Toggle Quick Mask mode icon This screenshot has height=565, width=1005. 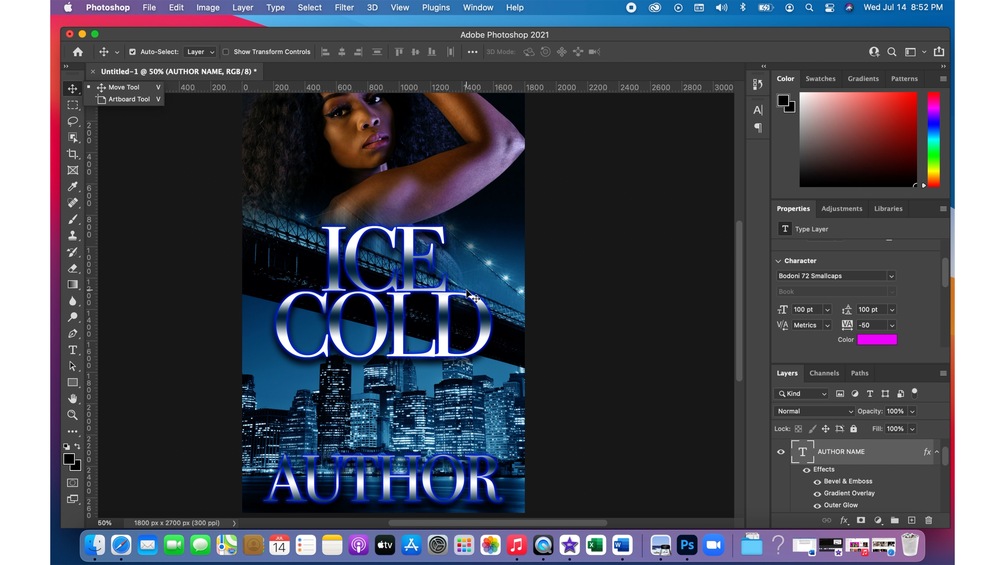click(72, 482)
